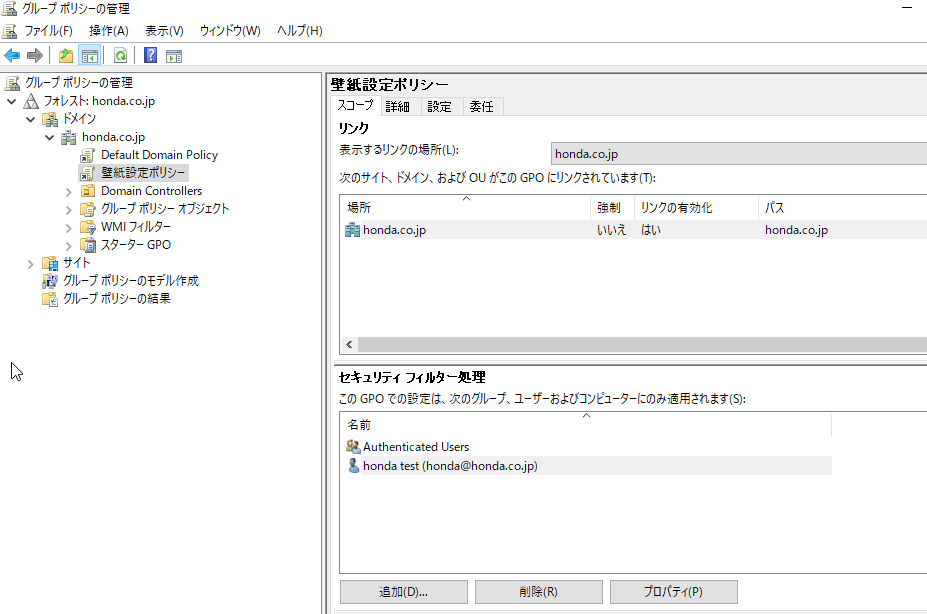927x614 pixels.
Task: Click the app icon next to the File menu
Action: click(10, 31)
